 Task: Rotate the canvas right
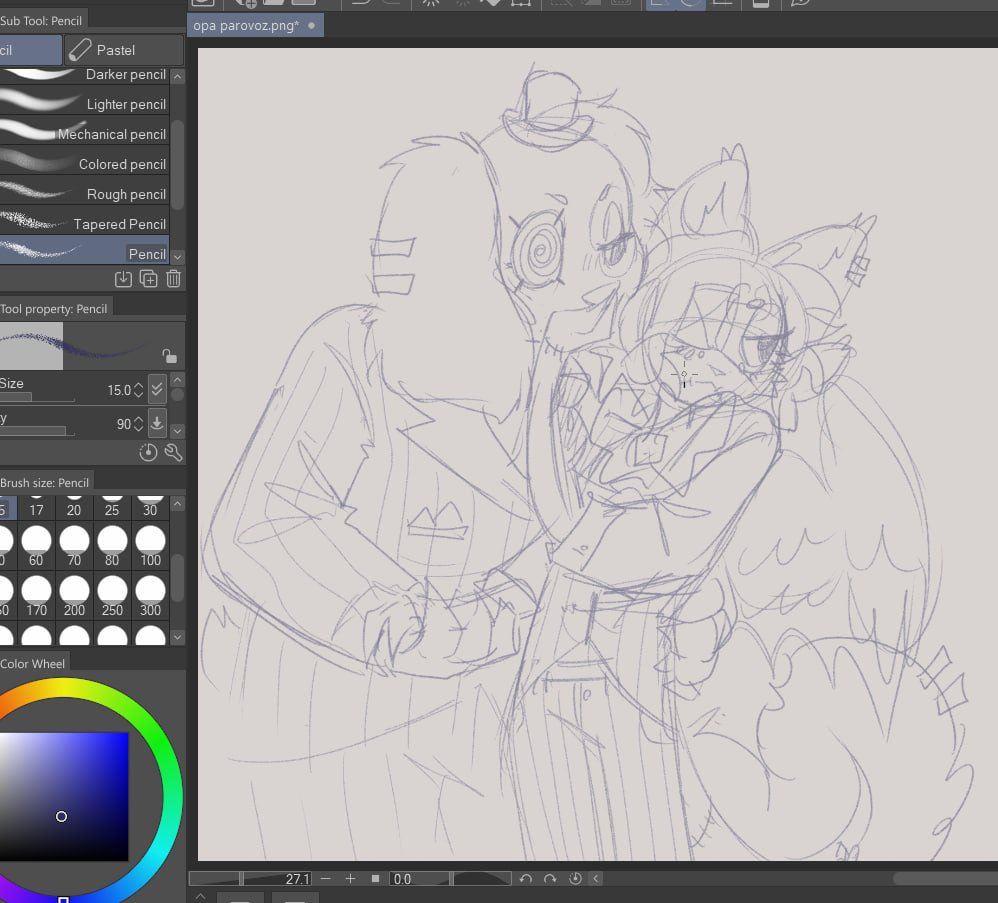point(550,878)
